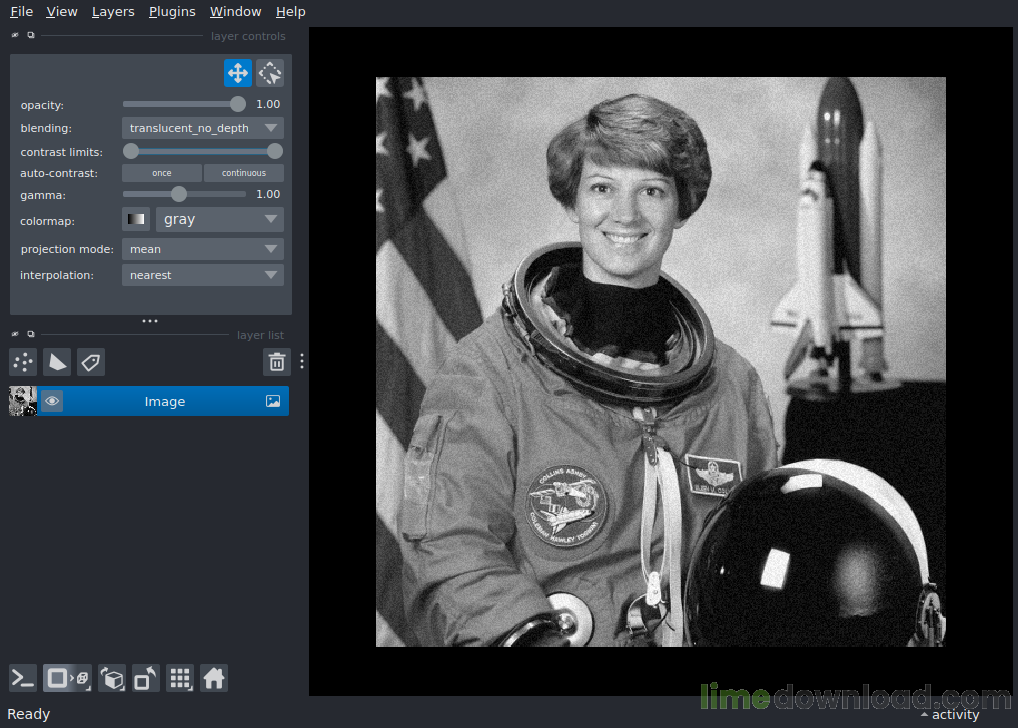Open the Plugins menu

point(171,11)
